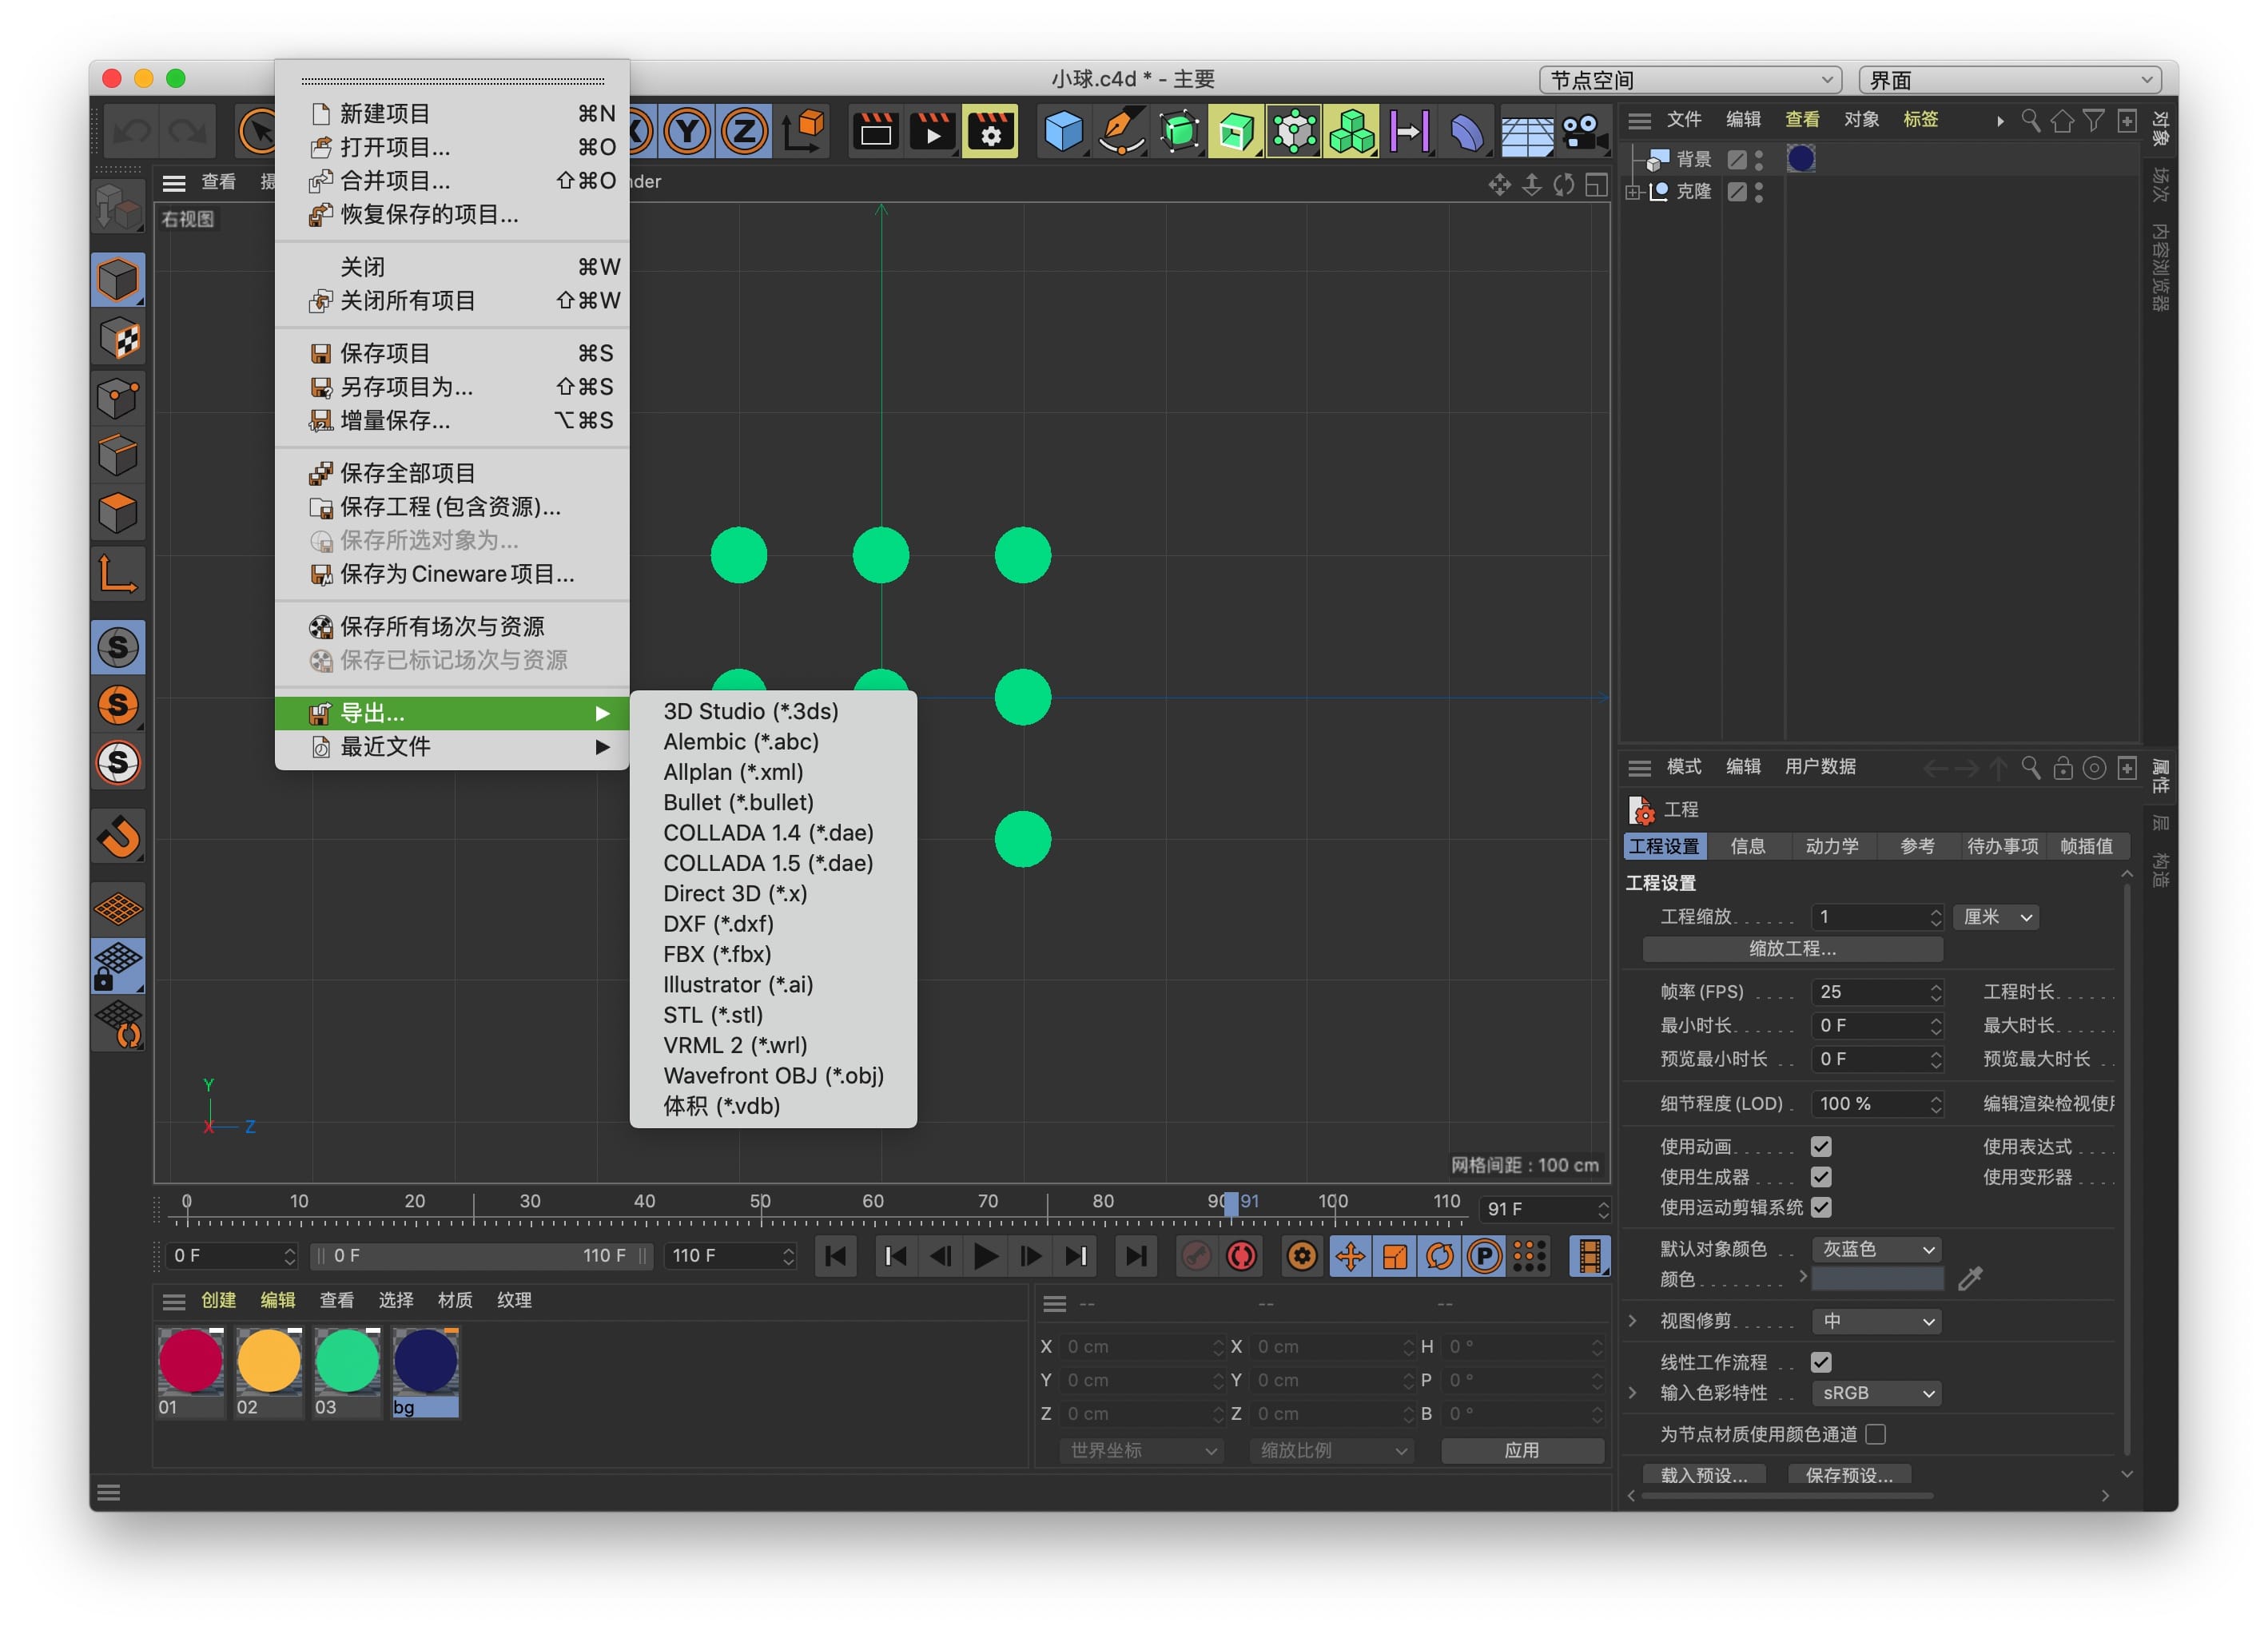2268x1630 pixels.
Task: Select the Texture mode checkered cube icon
Action: (119, 339)
